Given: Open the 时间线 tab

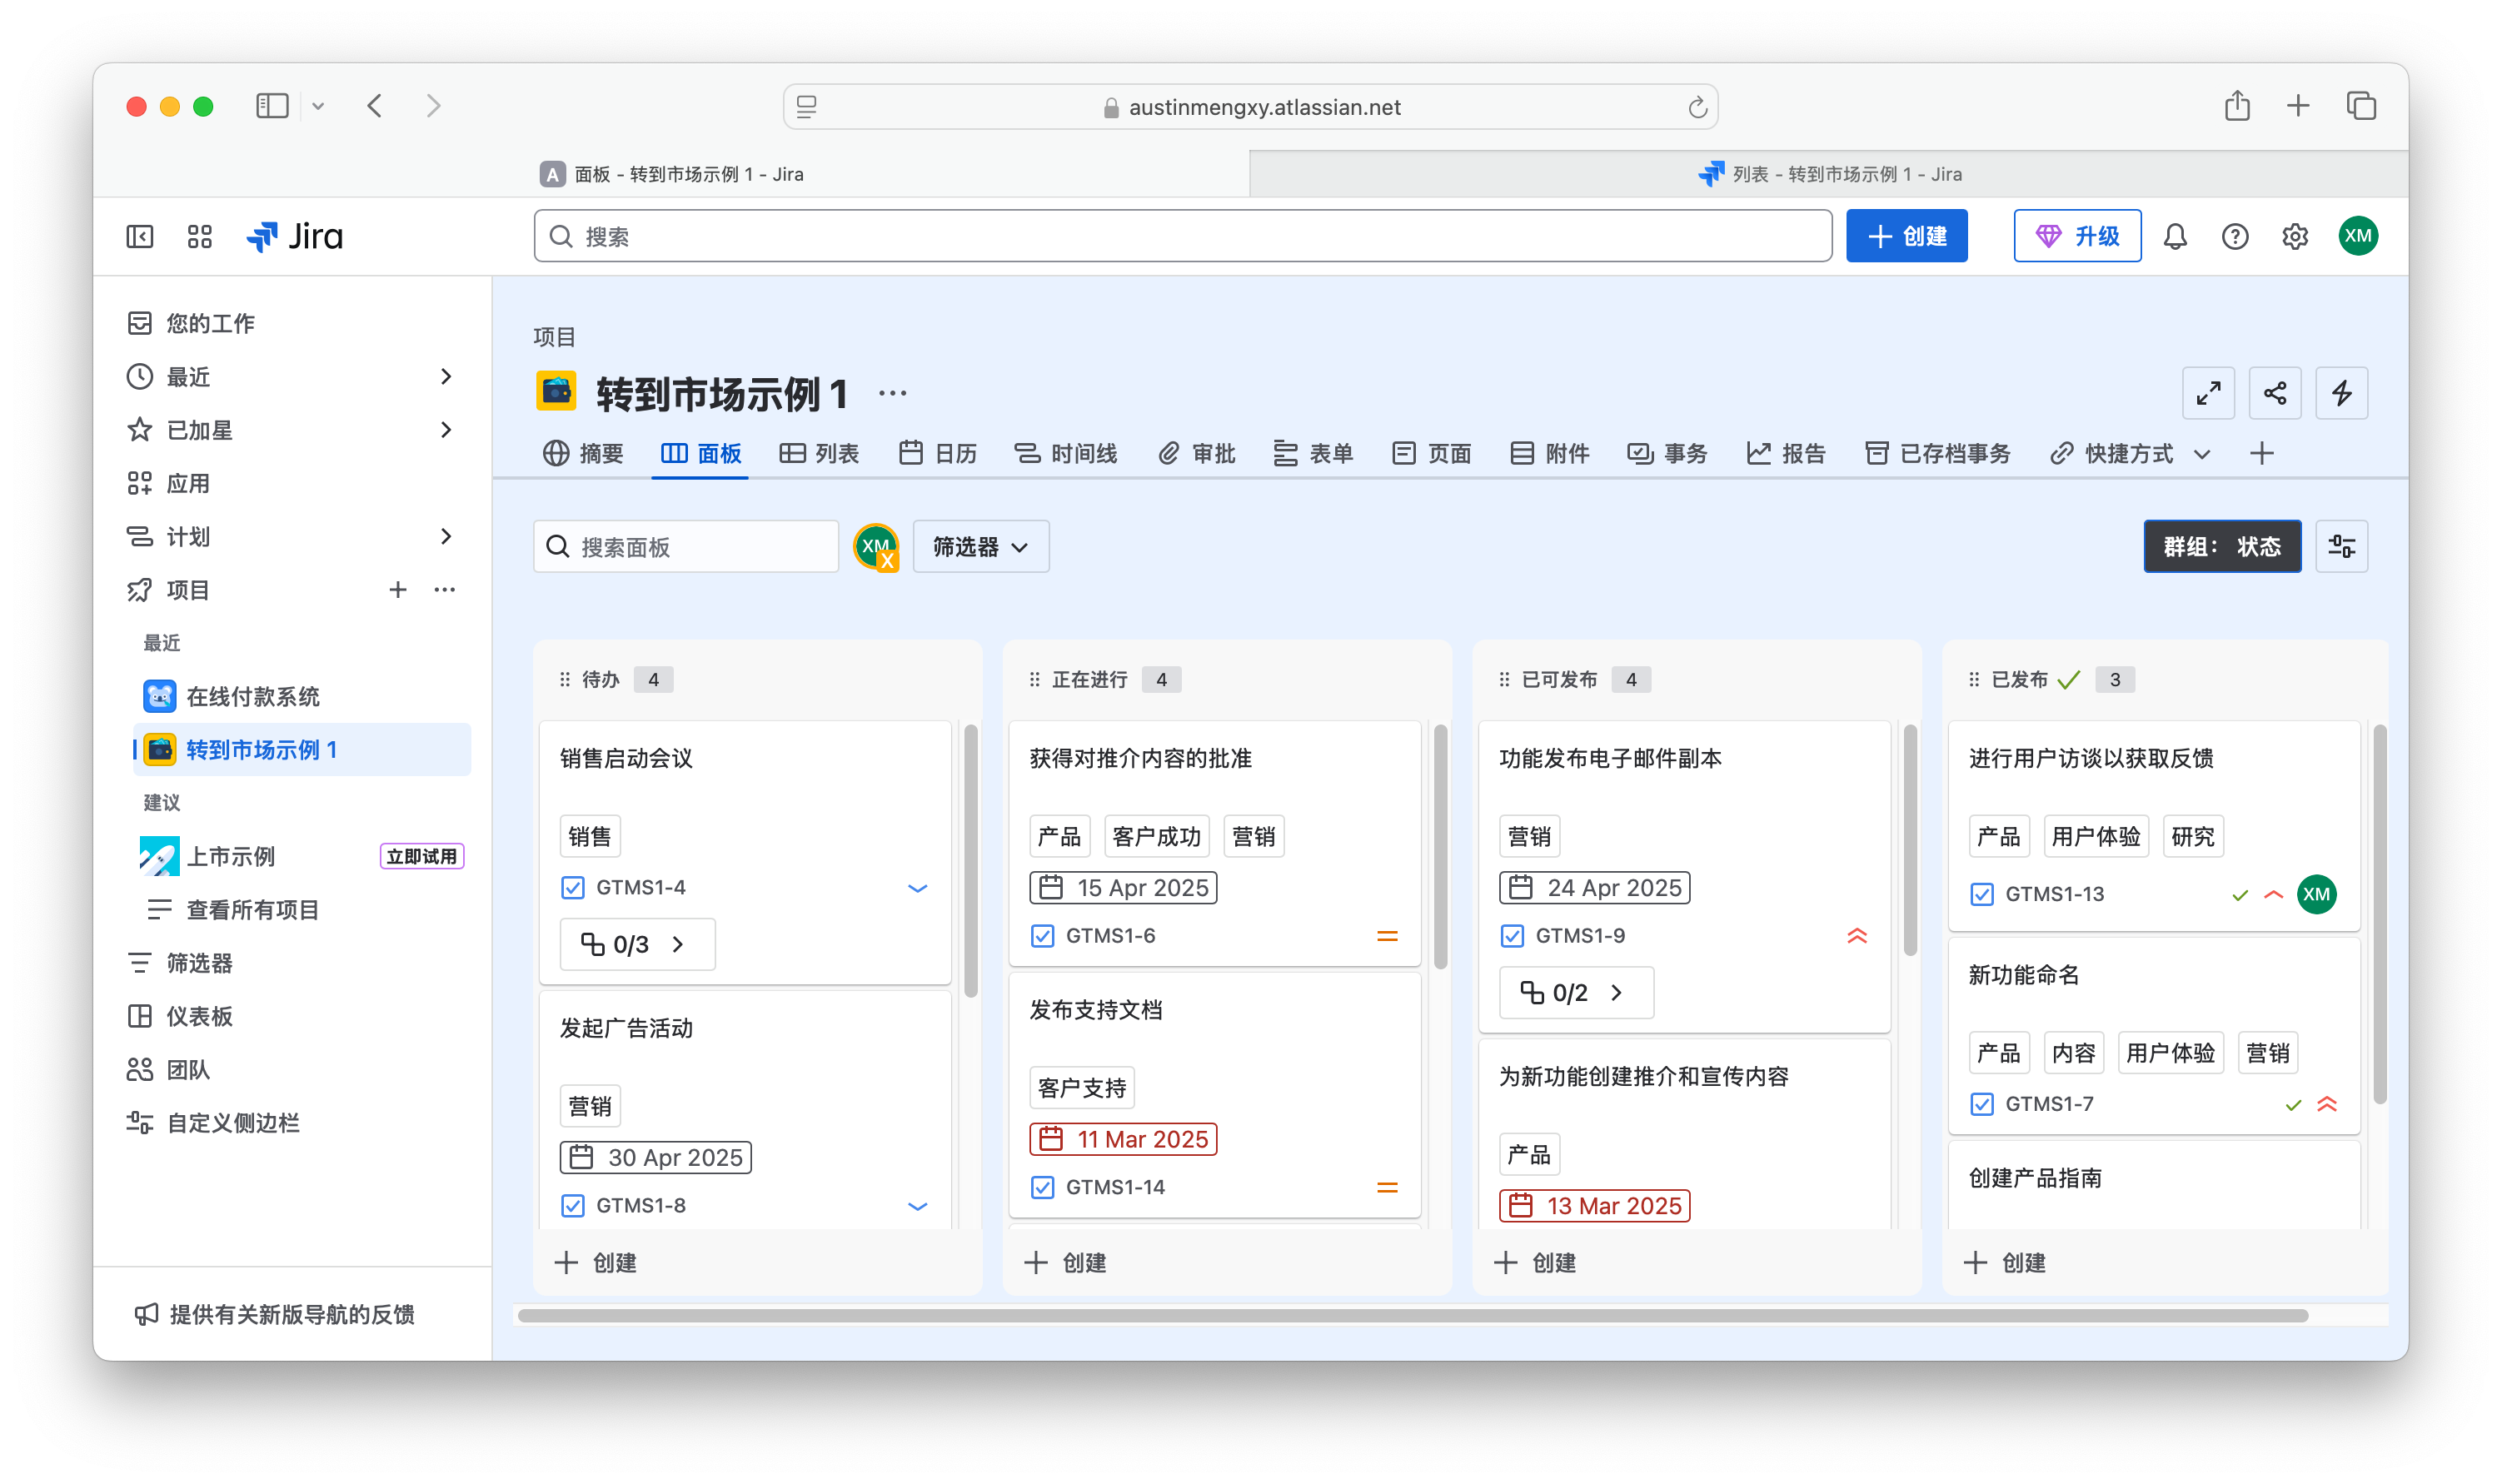Looking at the screenshot, I should [x=1066, y=454].
